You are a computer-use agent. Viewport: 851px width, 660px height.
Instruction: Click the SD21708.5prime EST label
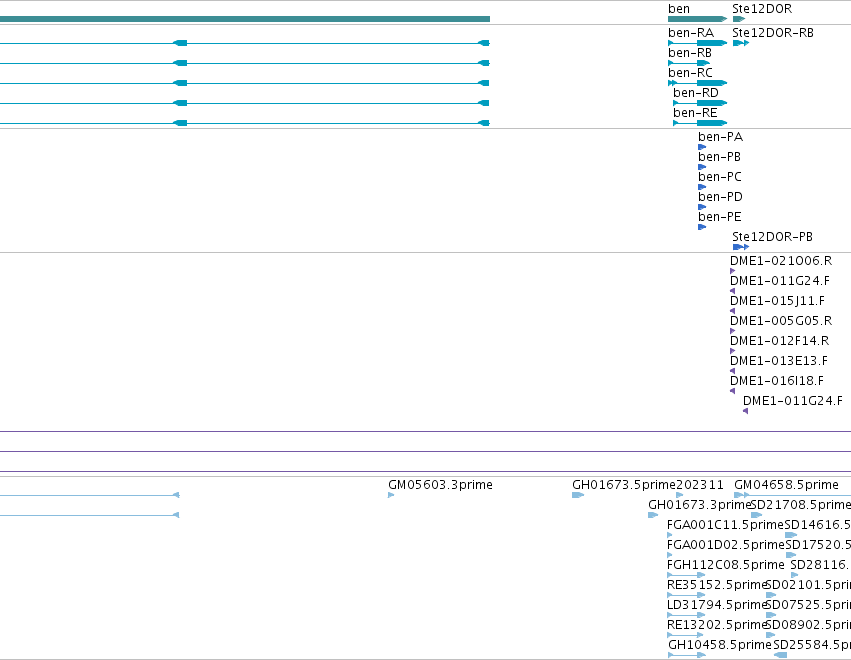pos(801,505)
